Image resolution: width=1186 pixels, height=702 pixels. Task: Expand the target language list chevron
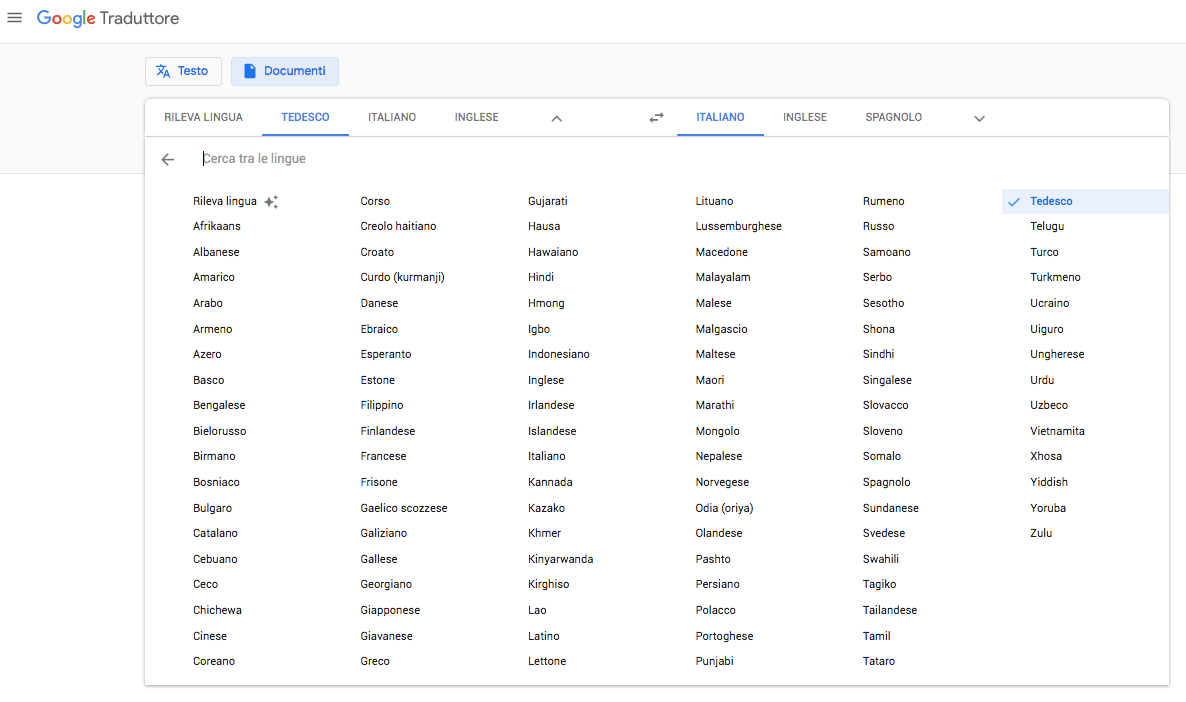click(x=979, y=118)
